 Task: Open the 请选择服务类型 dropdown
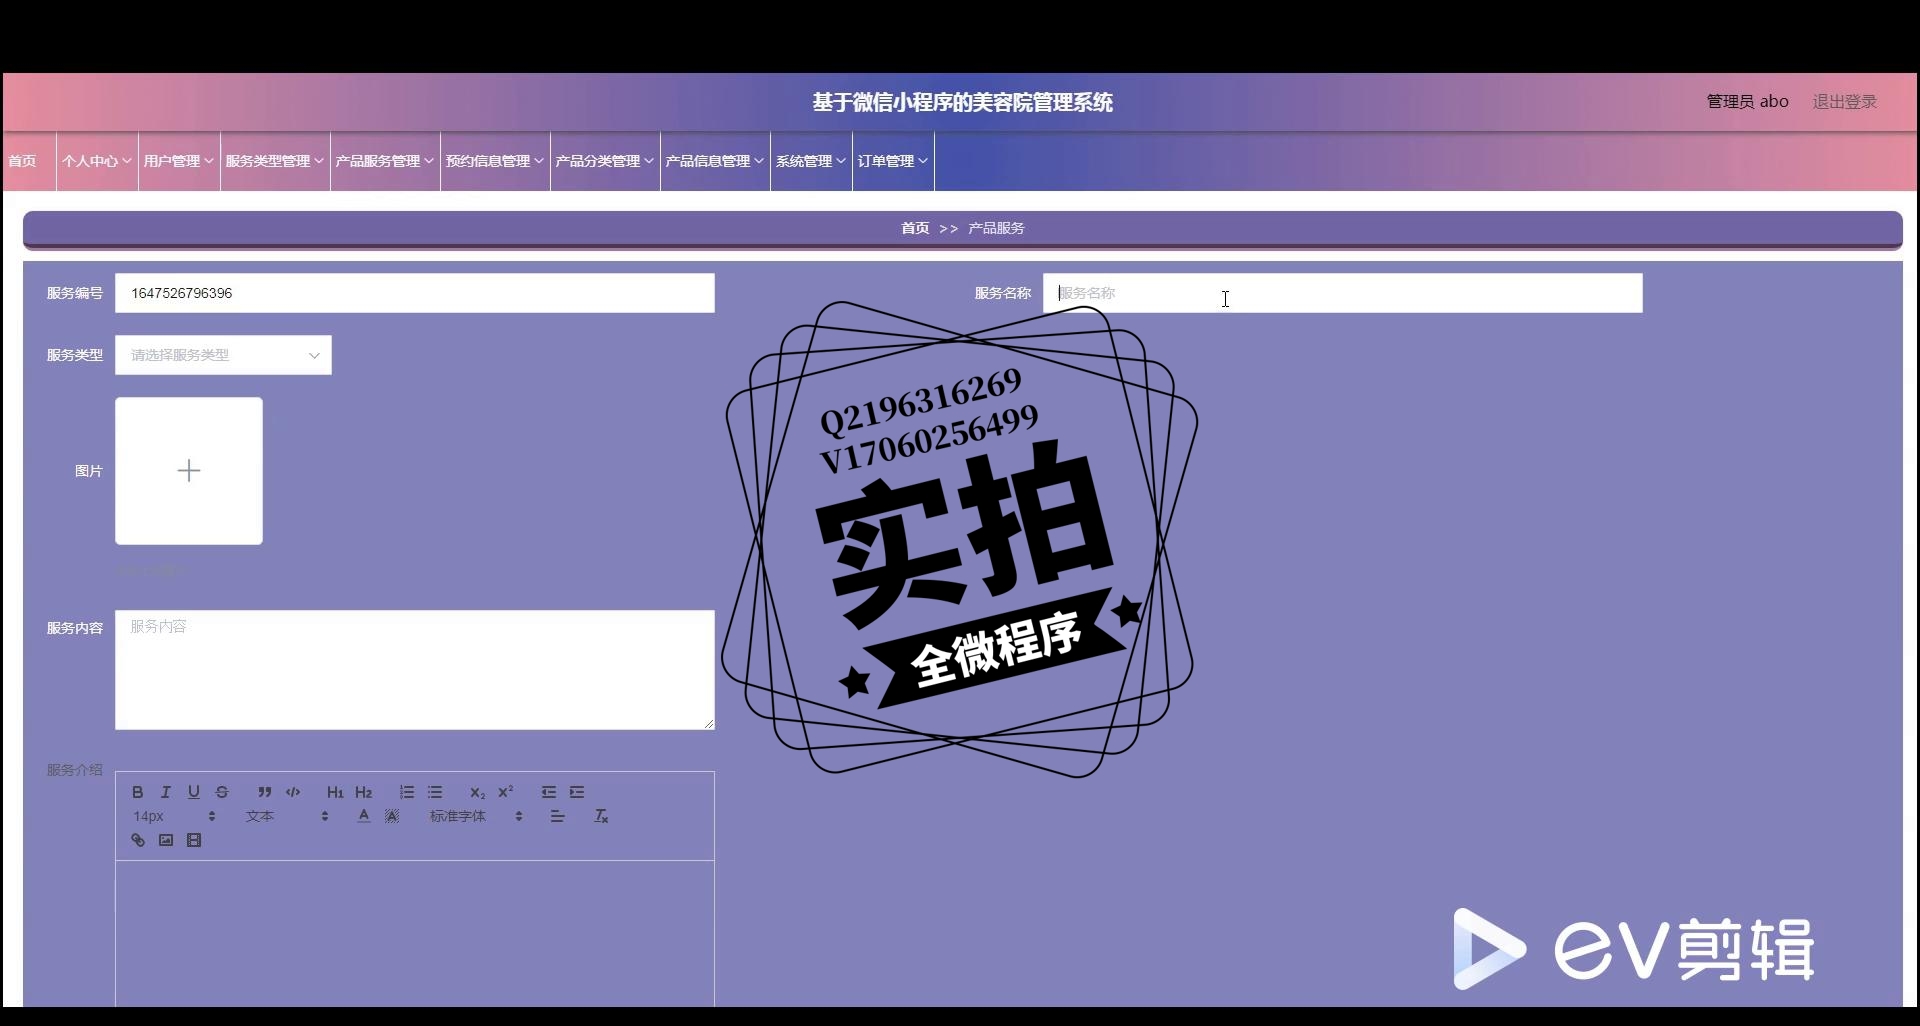coord(223,355)
